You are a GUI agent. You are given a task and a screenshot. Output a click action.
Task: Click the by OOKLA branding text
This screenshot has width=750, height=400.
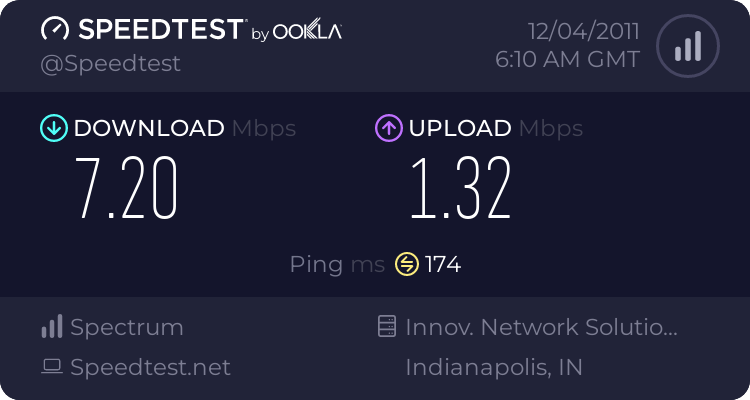[296, 32]
